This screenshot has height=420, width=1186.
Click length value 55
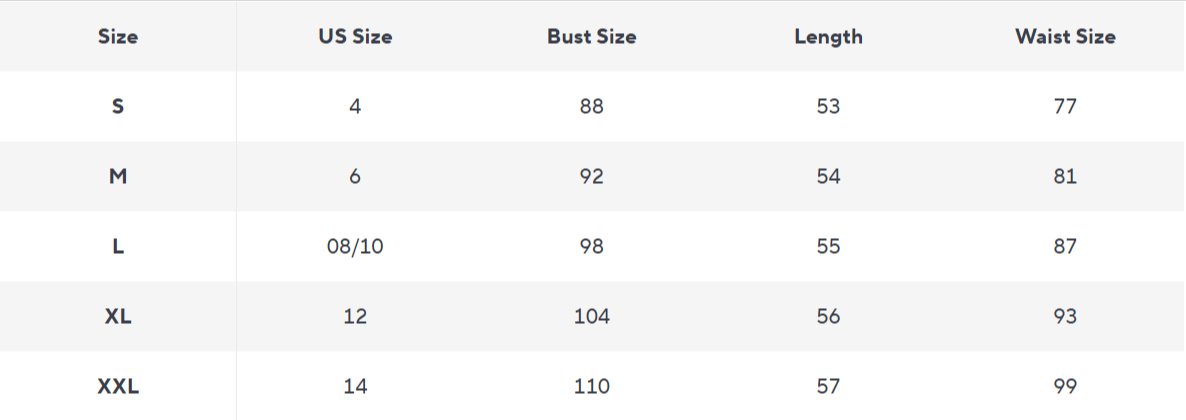pyautogui.click(x=828, y=246)
